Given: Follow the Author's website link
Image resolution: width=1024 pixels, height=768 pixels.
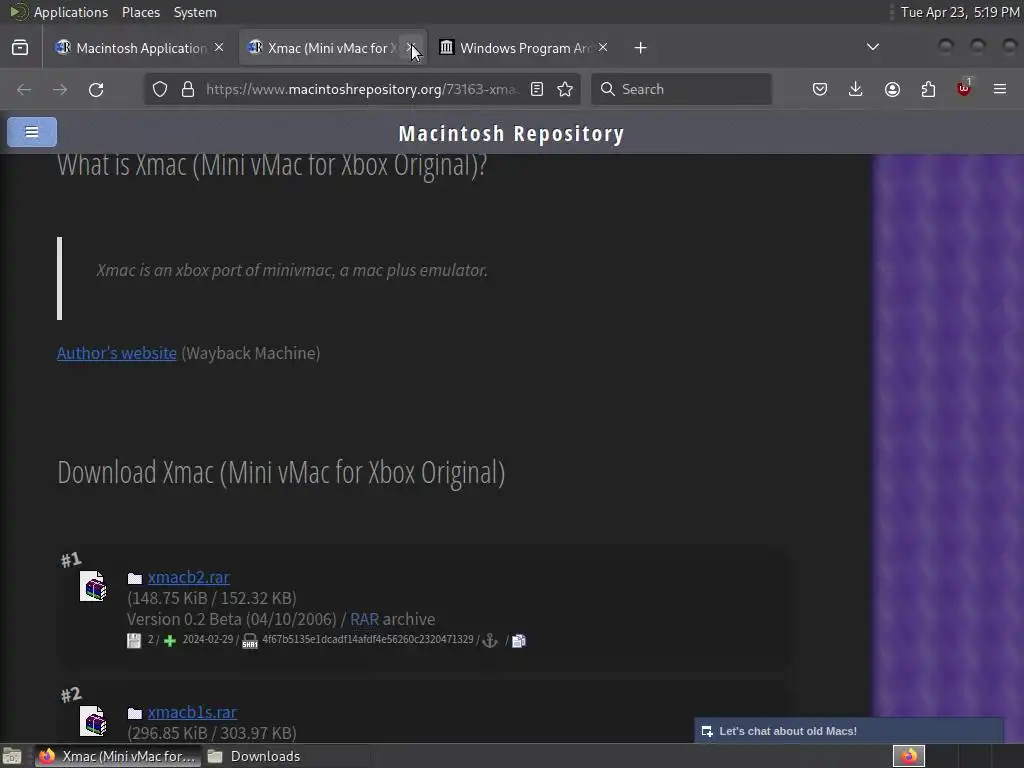Looking at the screenshot, I should pyautogui.click(x=117, y=353).
